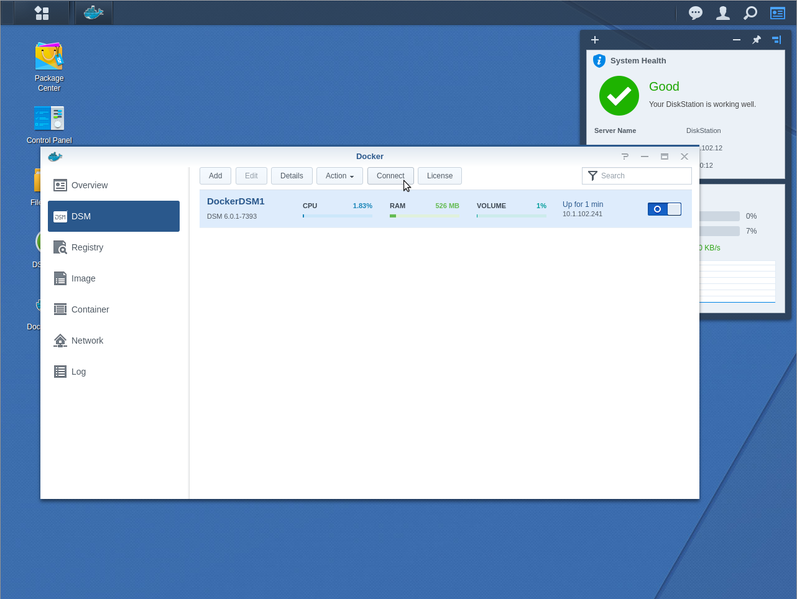
Task: Click the widget panel dock-side icon
Action: click(x=777, y=40)
